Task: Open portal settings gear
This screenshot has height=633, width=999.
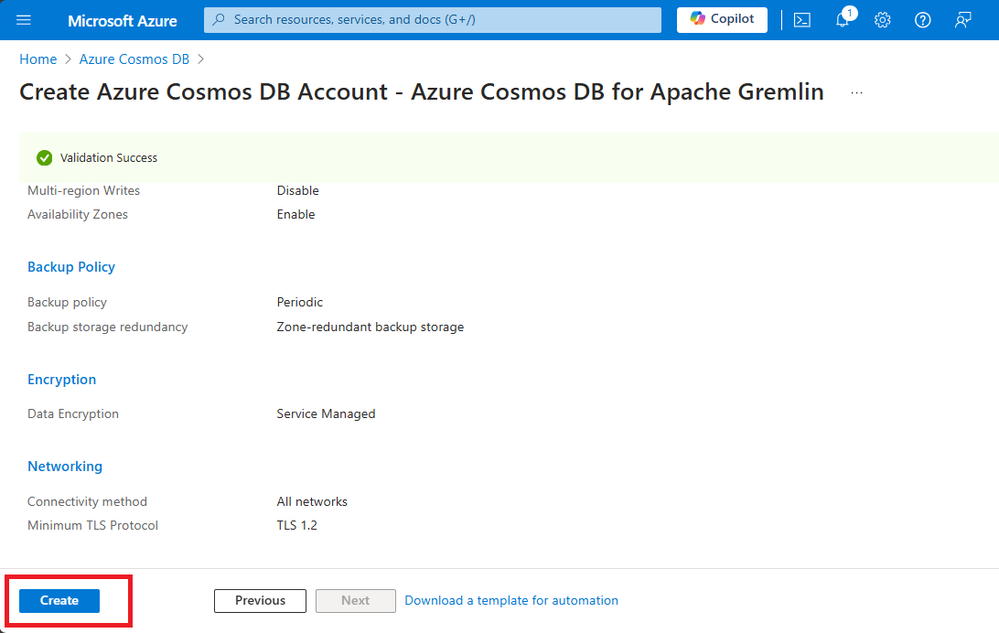Action: (x=882, y=20)
